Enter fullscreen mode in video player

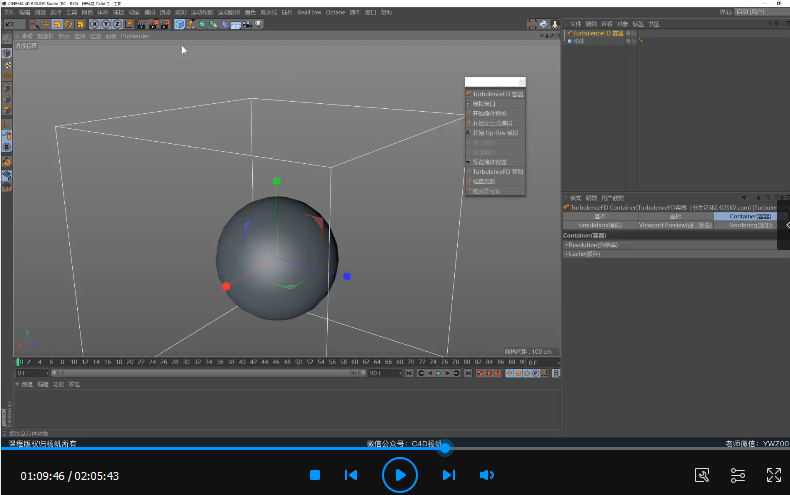pos(774,475)
